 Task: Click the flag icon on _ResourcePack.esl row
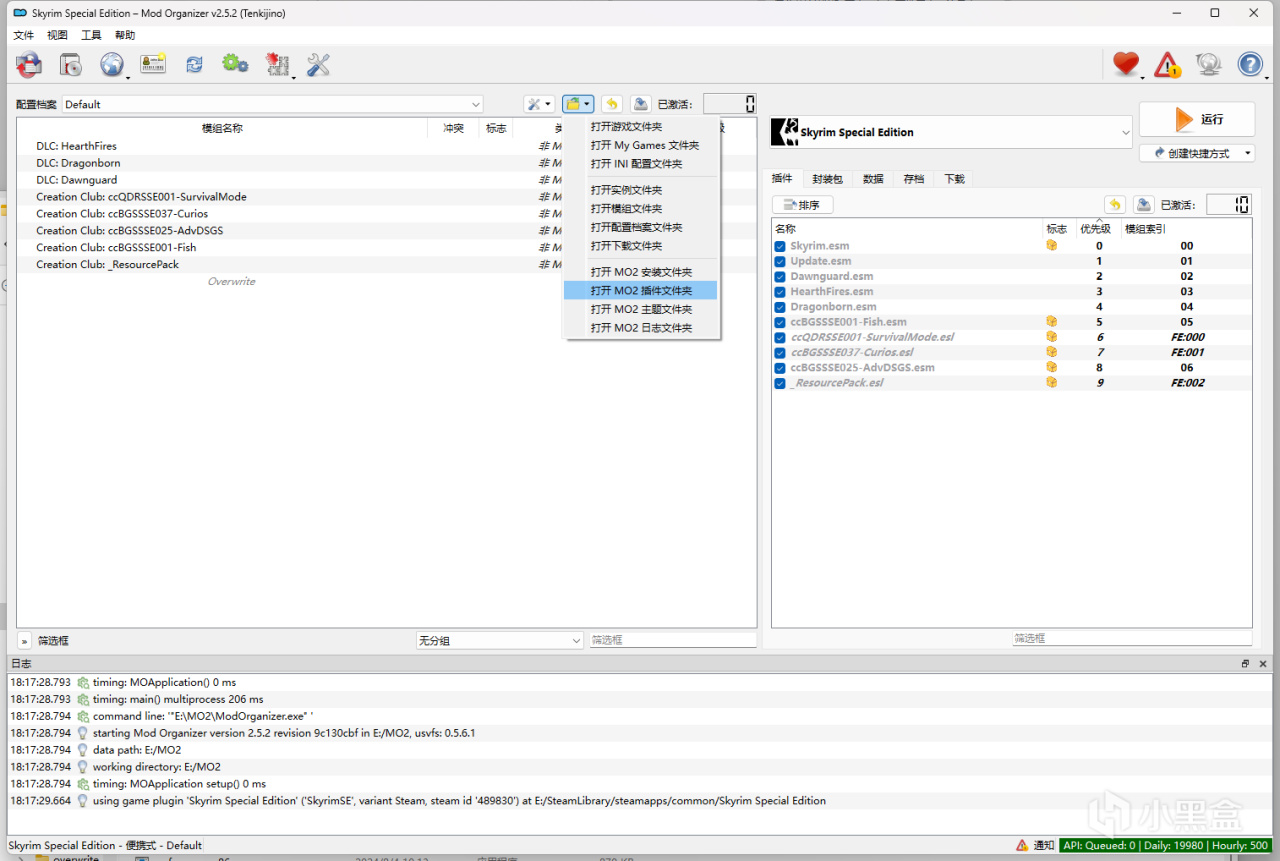[1052, 383]
